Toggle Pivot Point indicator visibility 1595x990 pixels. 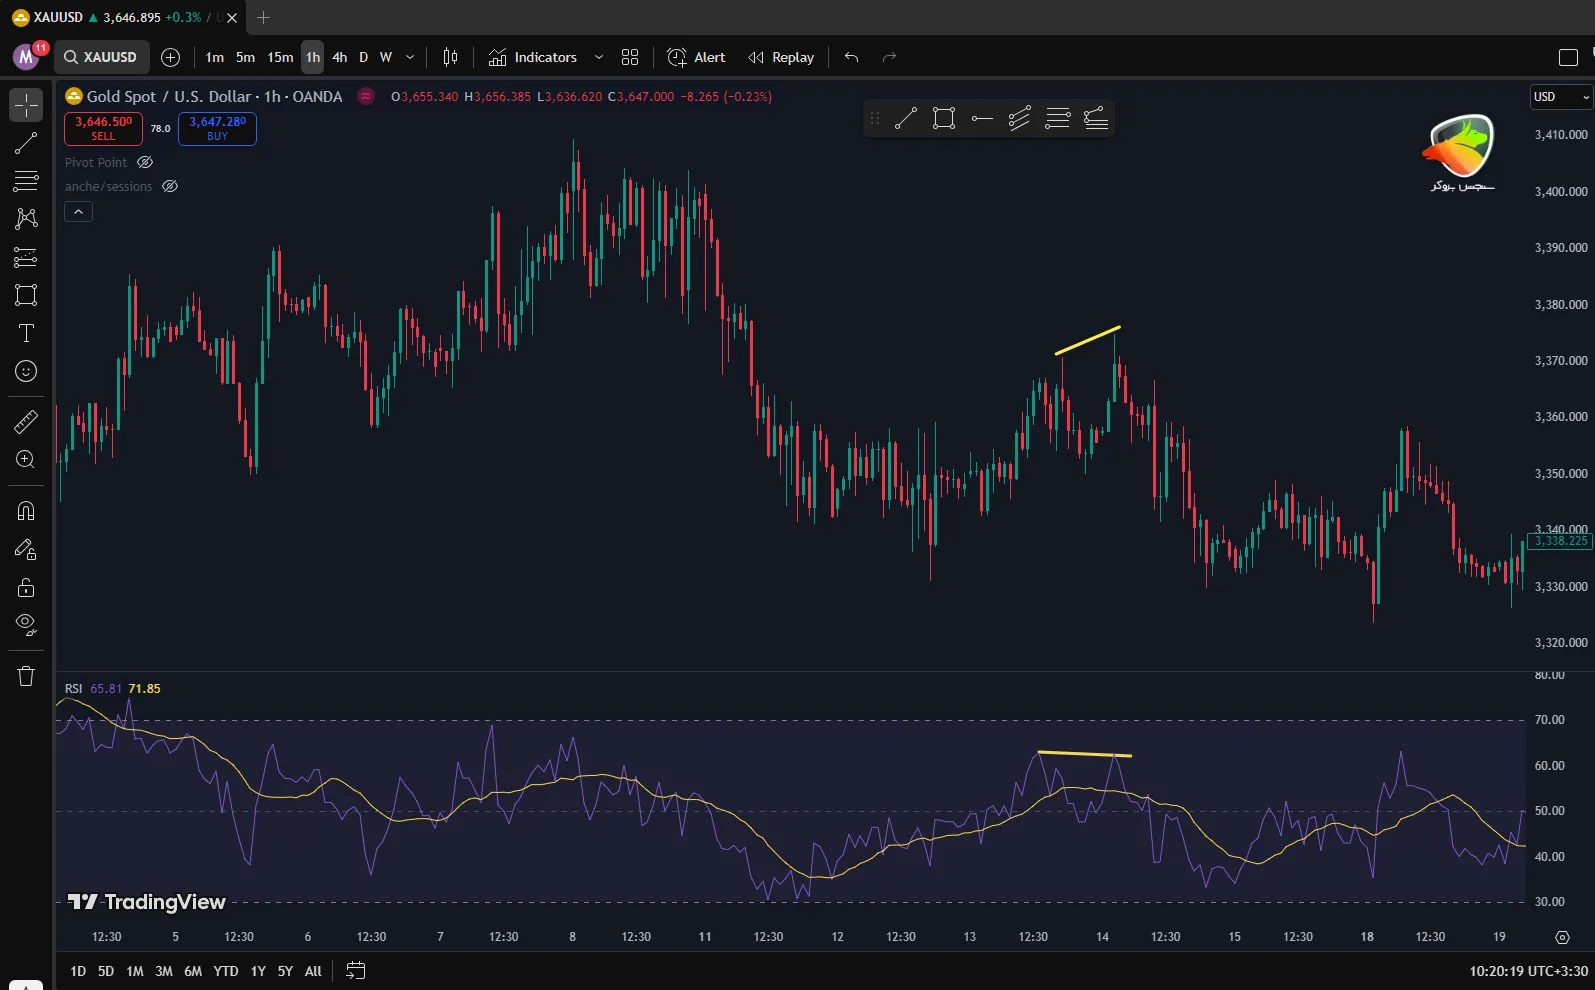click(x=145, y=162)
